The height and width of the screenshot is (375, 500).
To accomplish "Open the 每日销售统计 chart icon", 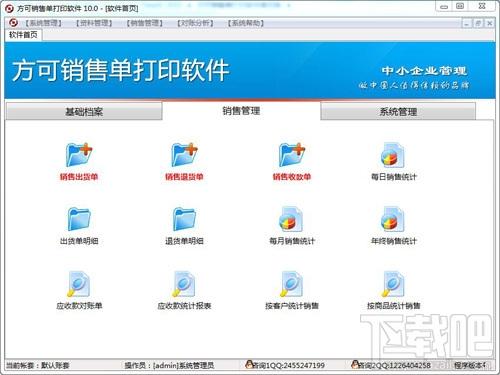I will pos(393,155).
